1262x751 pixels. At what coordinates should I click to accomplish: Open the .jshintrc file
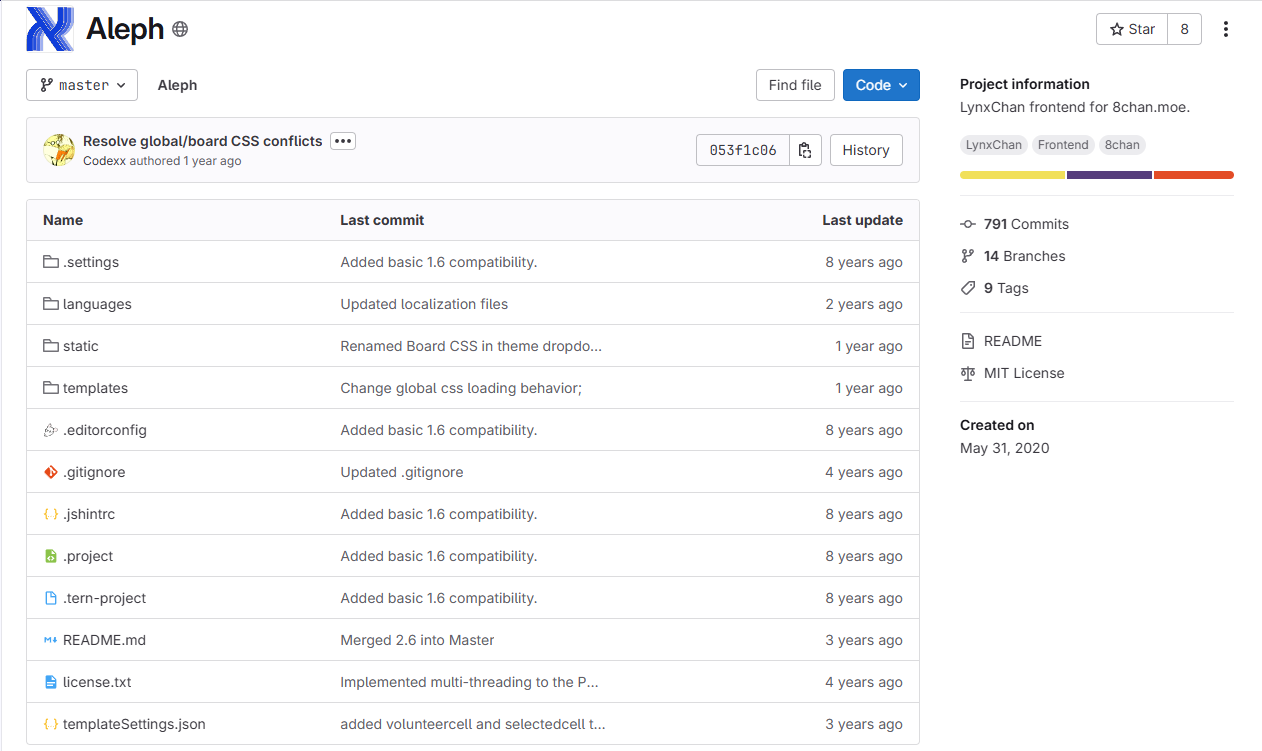click(x=89, y=514)
